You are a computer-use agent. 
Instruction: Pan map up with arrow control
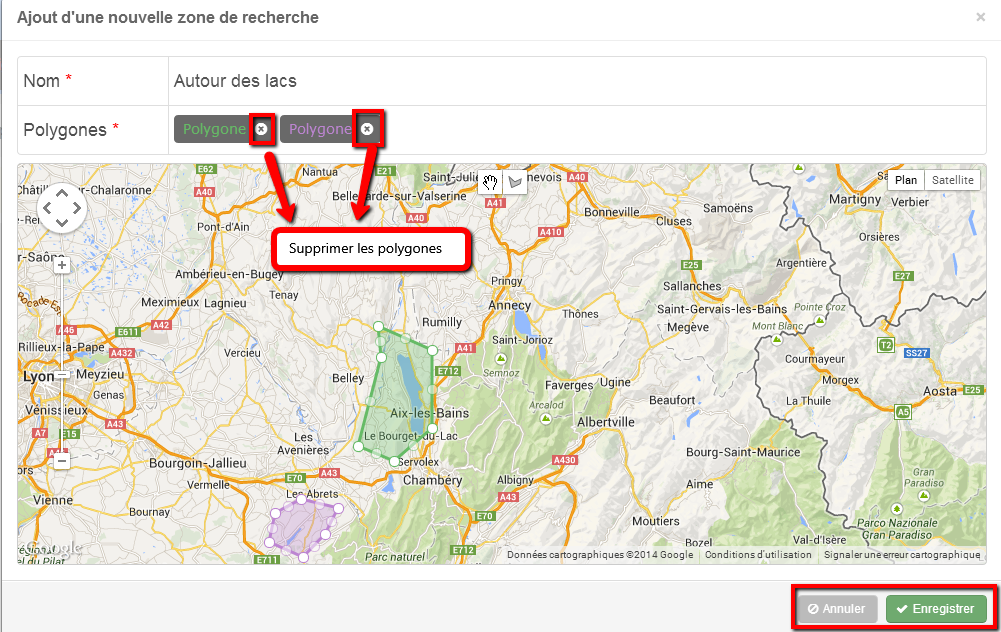pos(62,193)
